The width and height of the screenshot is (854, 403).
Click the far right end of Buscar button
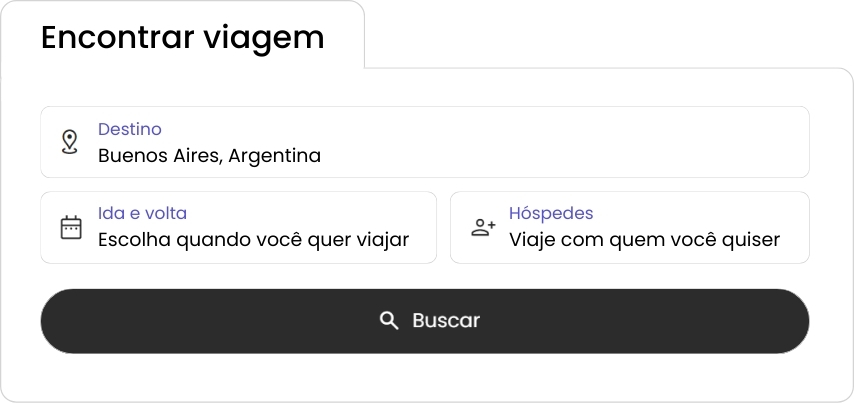pyautogui.click(x=780, y=321)
